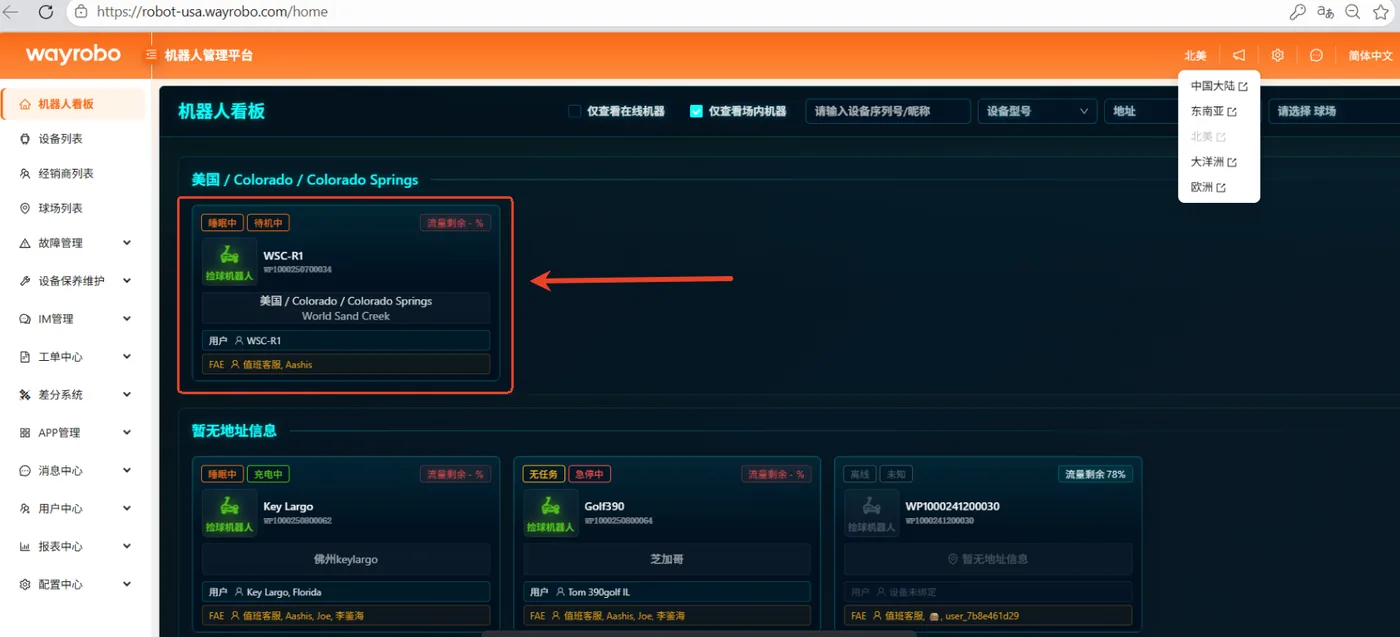1400x637 pixels.
Task: Click 流量剩余 78% tag
Action: pos(1095,474)
